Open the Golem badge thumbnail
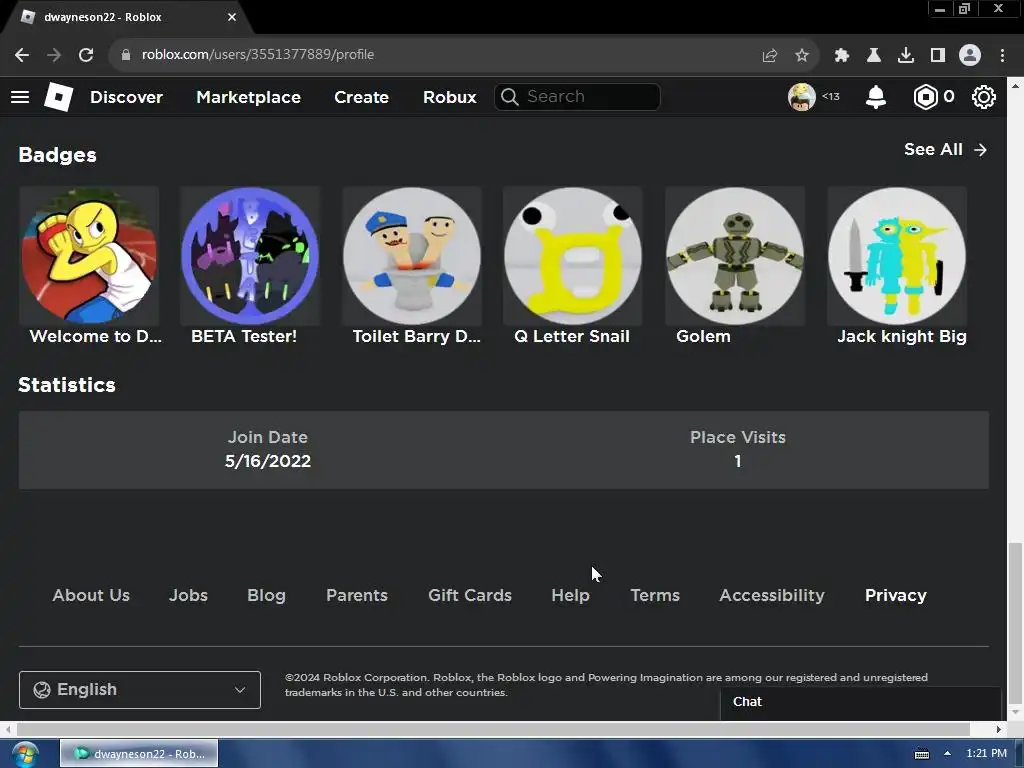Screen dimensions: 1024x768 (x=735, y=256)
